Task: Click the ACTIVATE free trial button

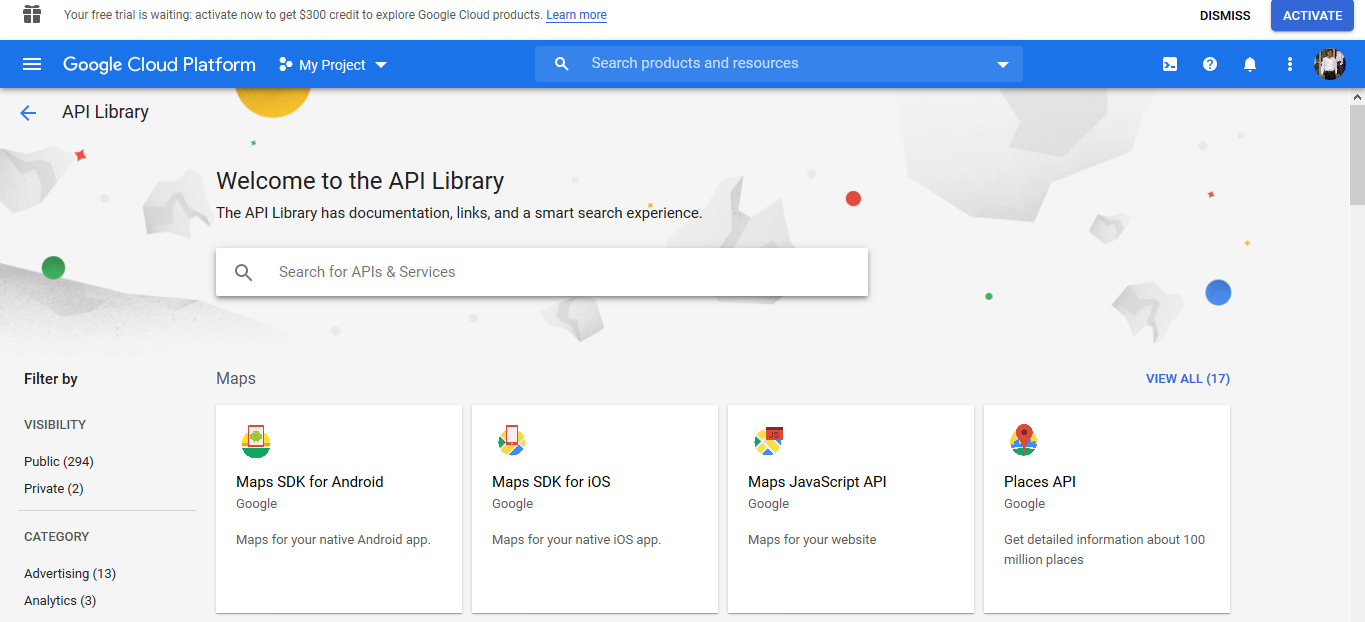Action: 1312,16
